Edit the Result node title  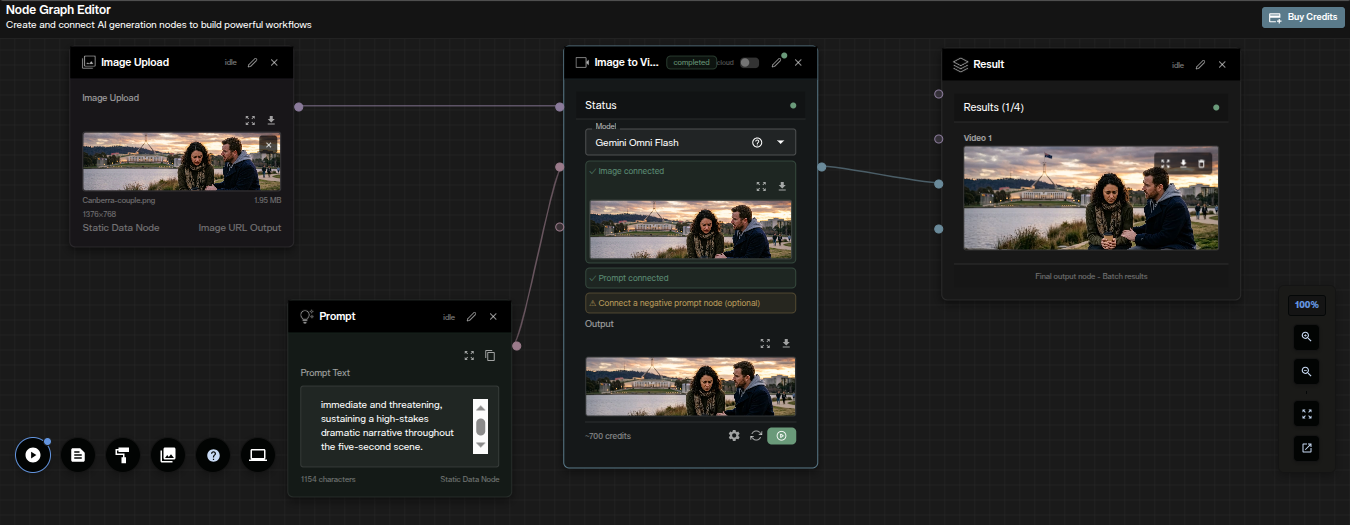click(1200, 64)
